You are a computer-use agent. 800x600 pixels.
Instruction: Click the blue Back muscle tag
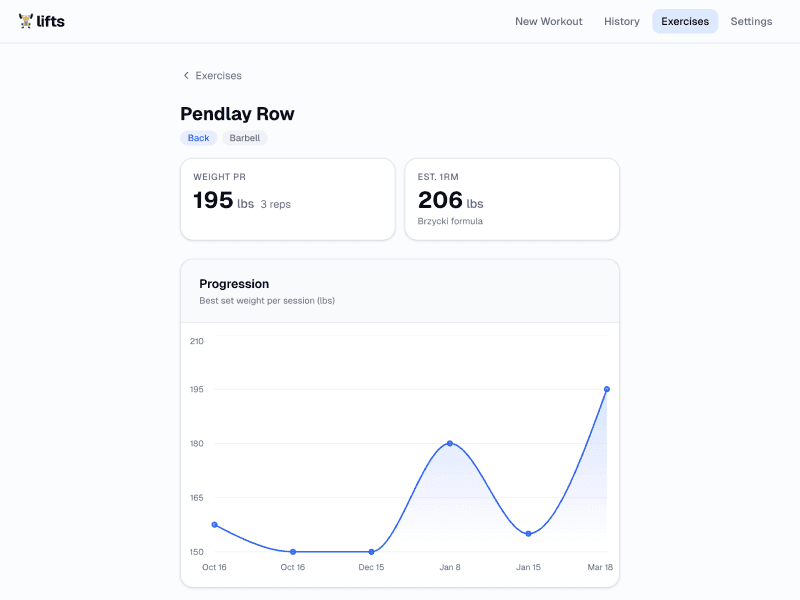(x=198, y=138)
